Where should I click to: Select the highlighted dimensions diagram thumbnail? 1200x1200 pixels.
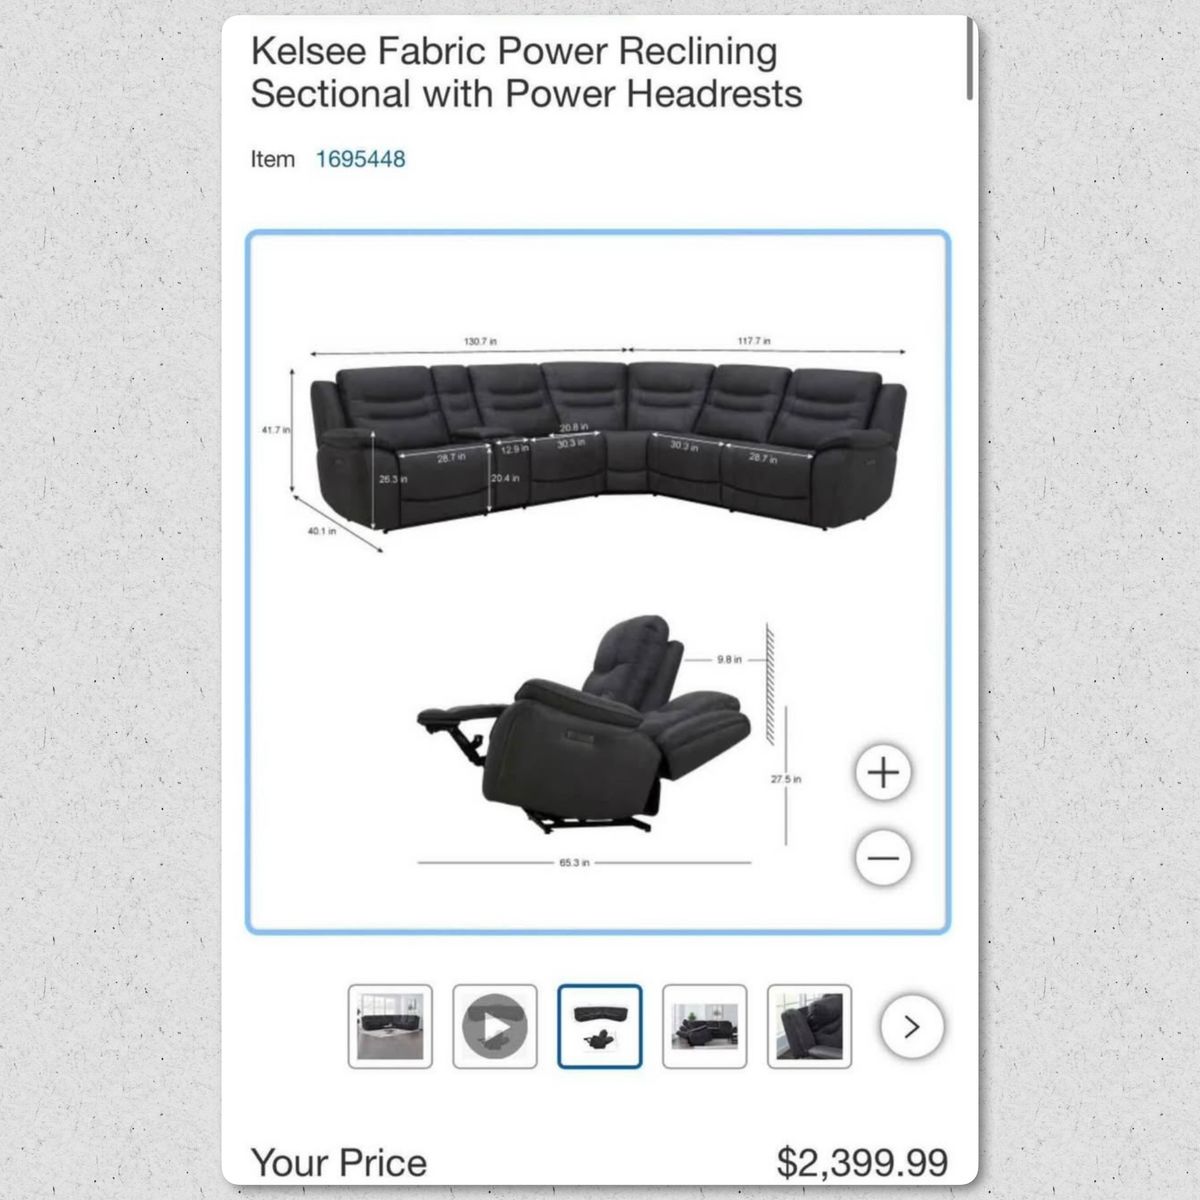600,1026
